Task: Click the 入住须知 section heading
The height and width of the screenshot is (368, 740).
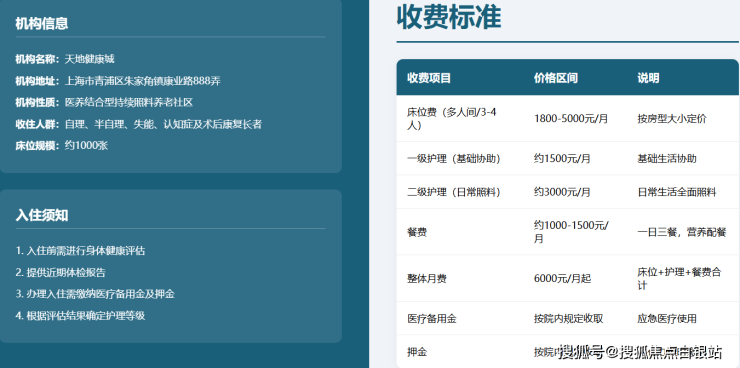Action: pos(42,216)
